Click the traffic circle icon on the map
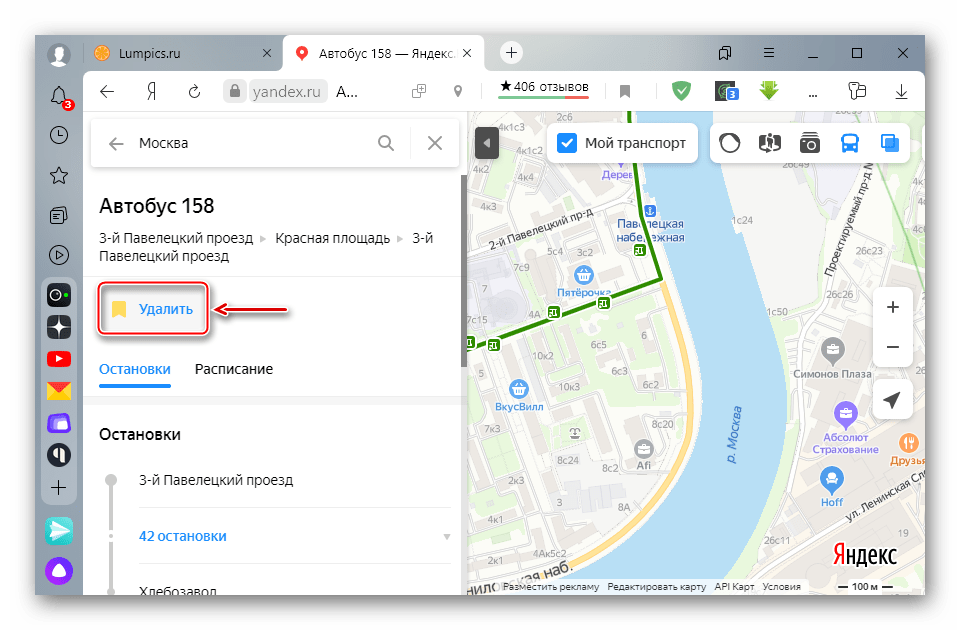The height and width of the screenshot is (630, 960). tap(729, 143)
